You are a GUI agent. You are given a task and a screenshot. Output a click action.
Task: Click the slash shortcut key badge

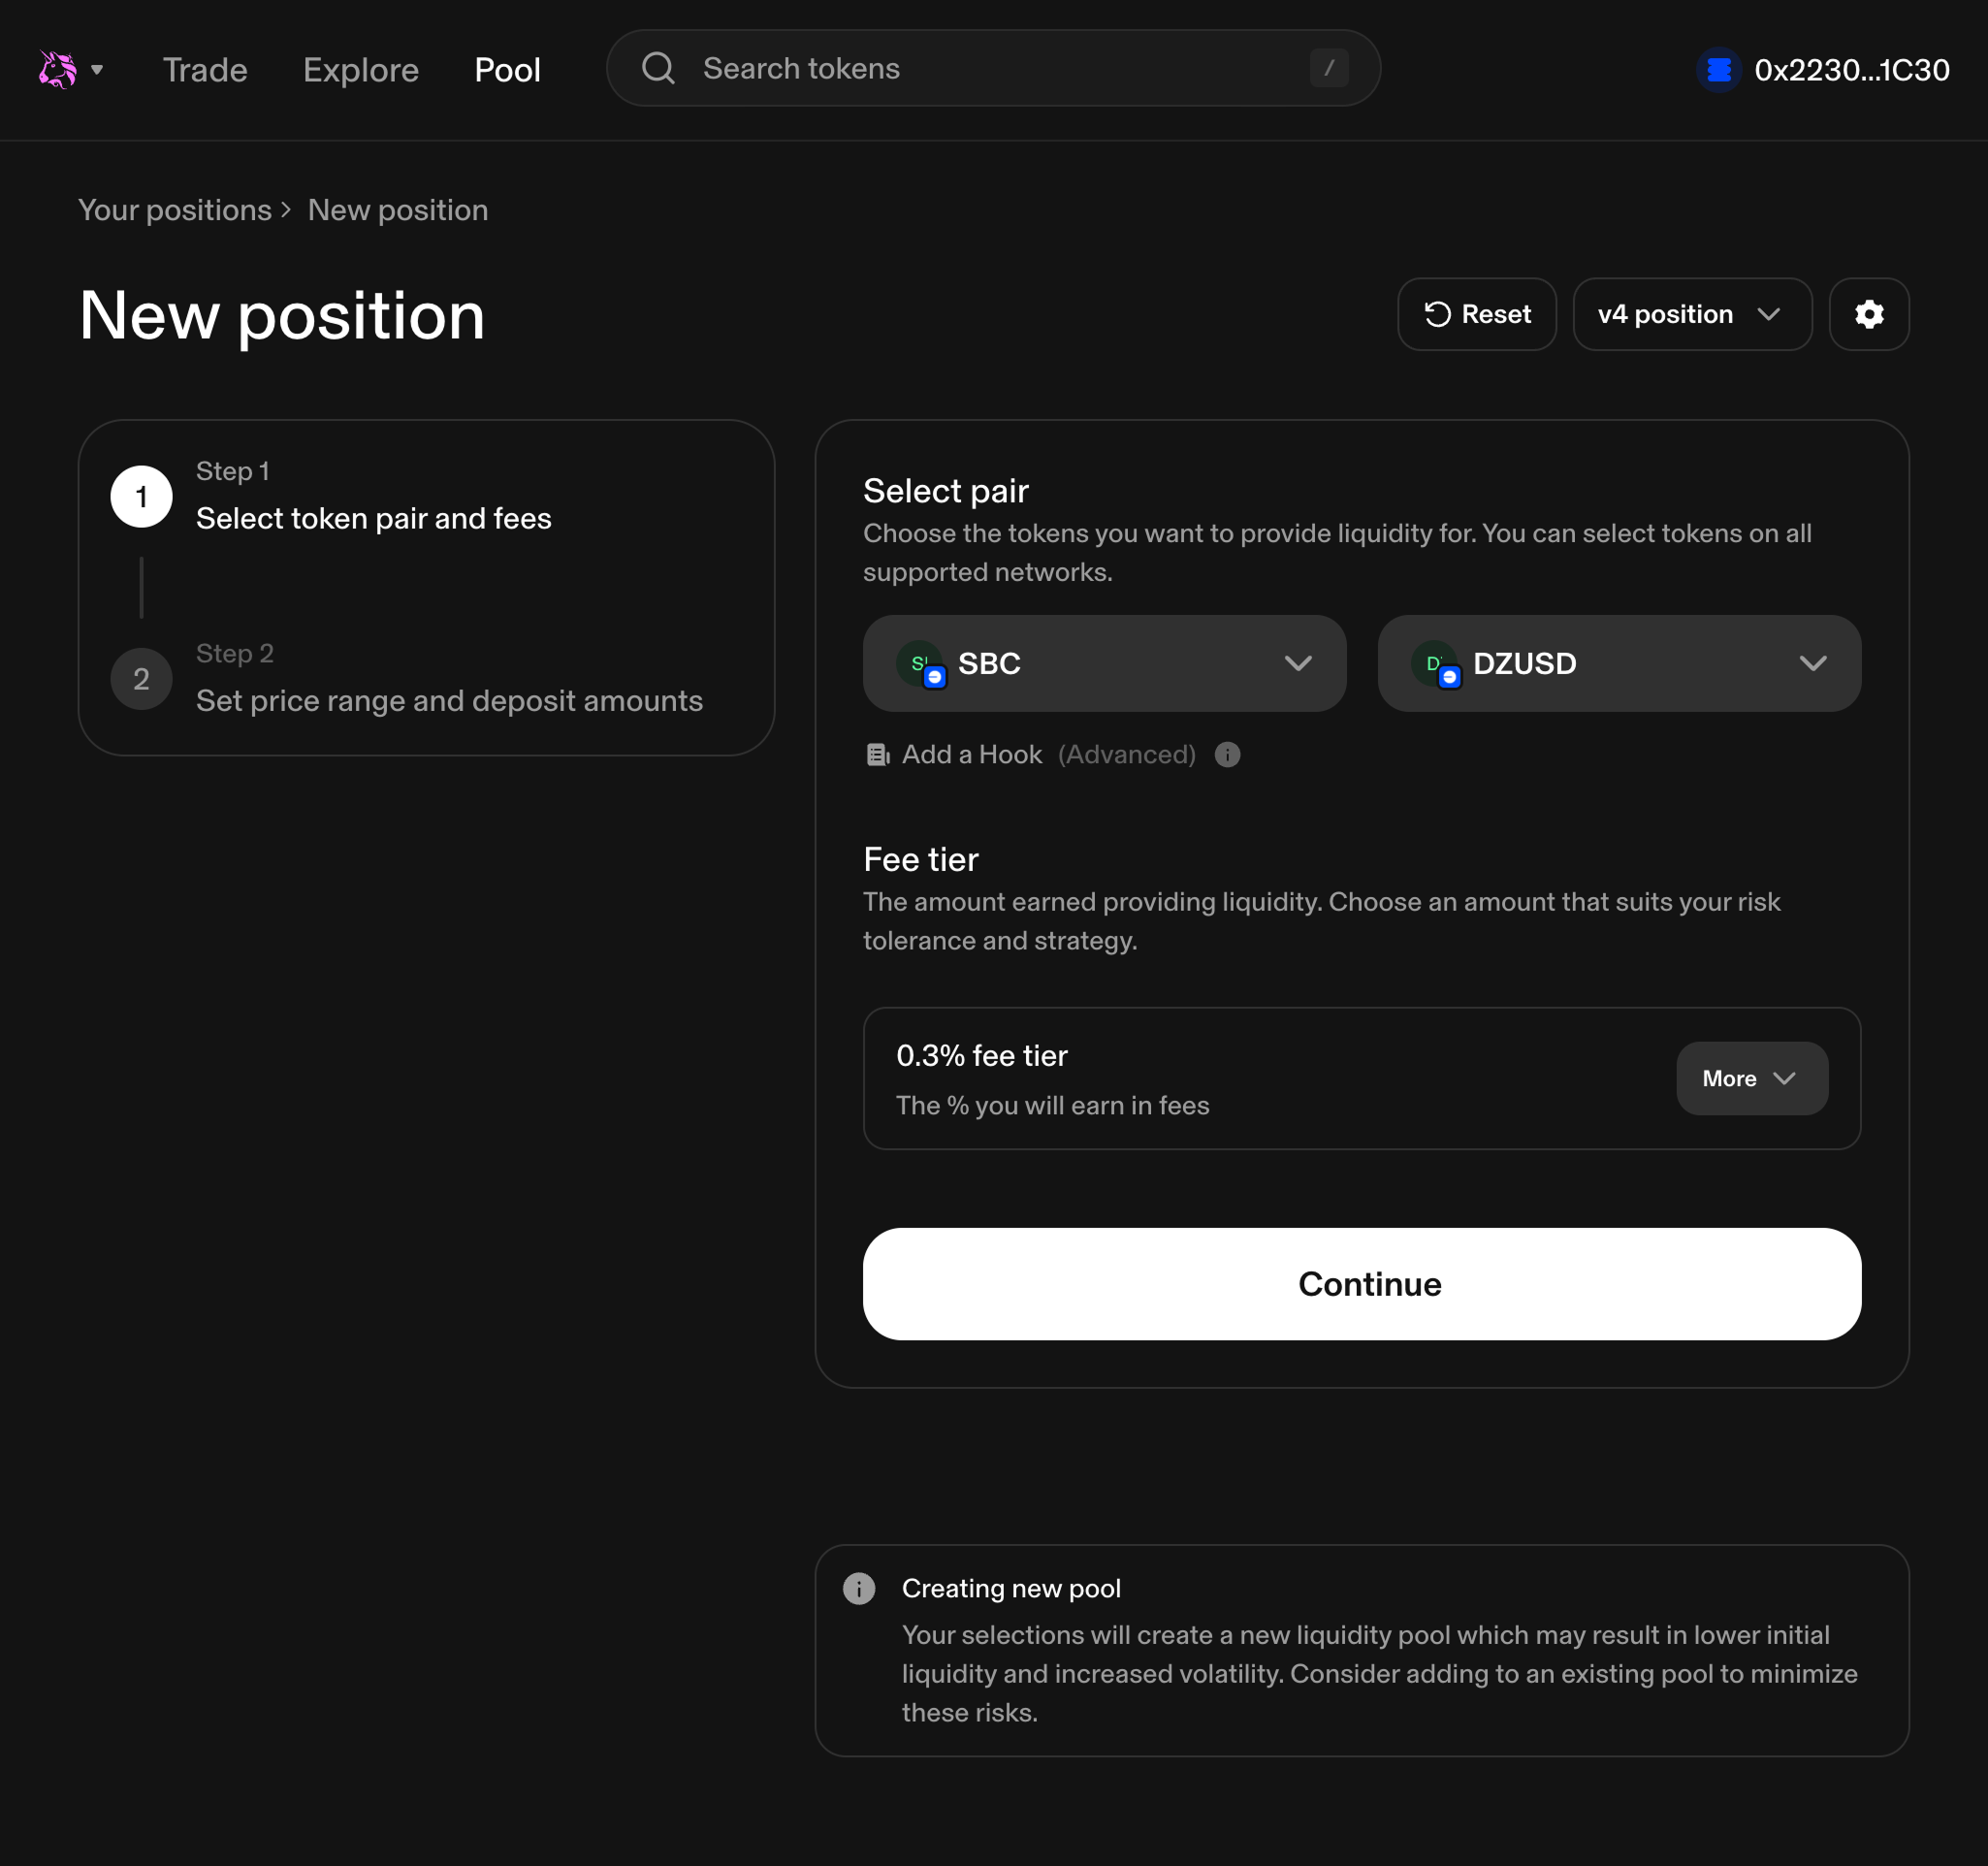pos(1329,68)
